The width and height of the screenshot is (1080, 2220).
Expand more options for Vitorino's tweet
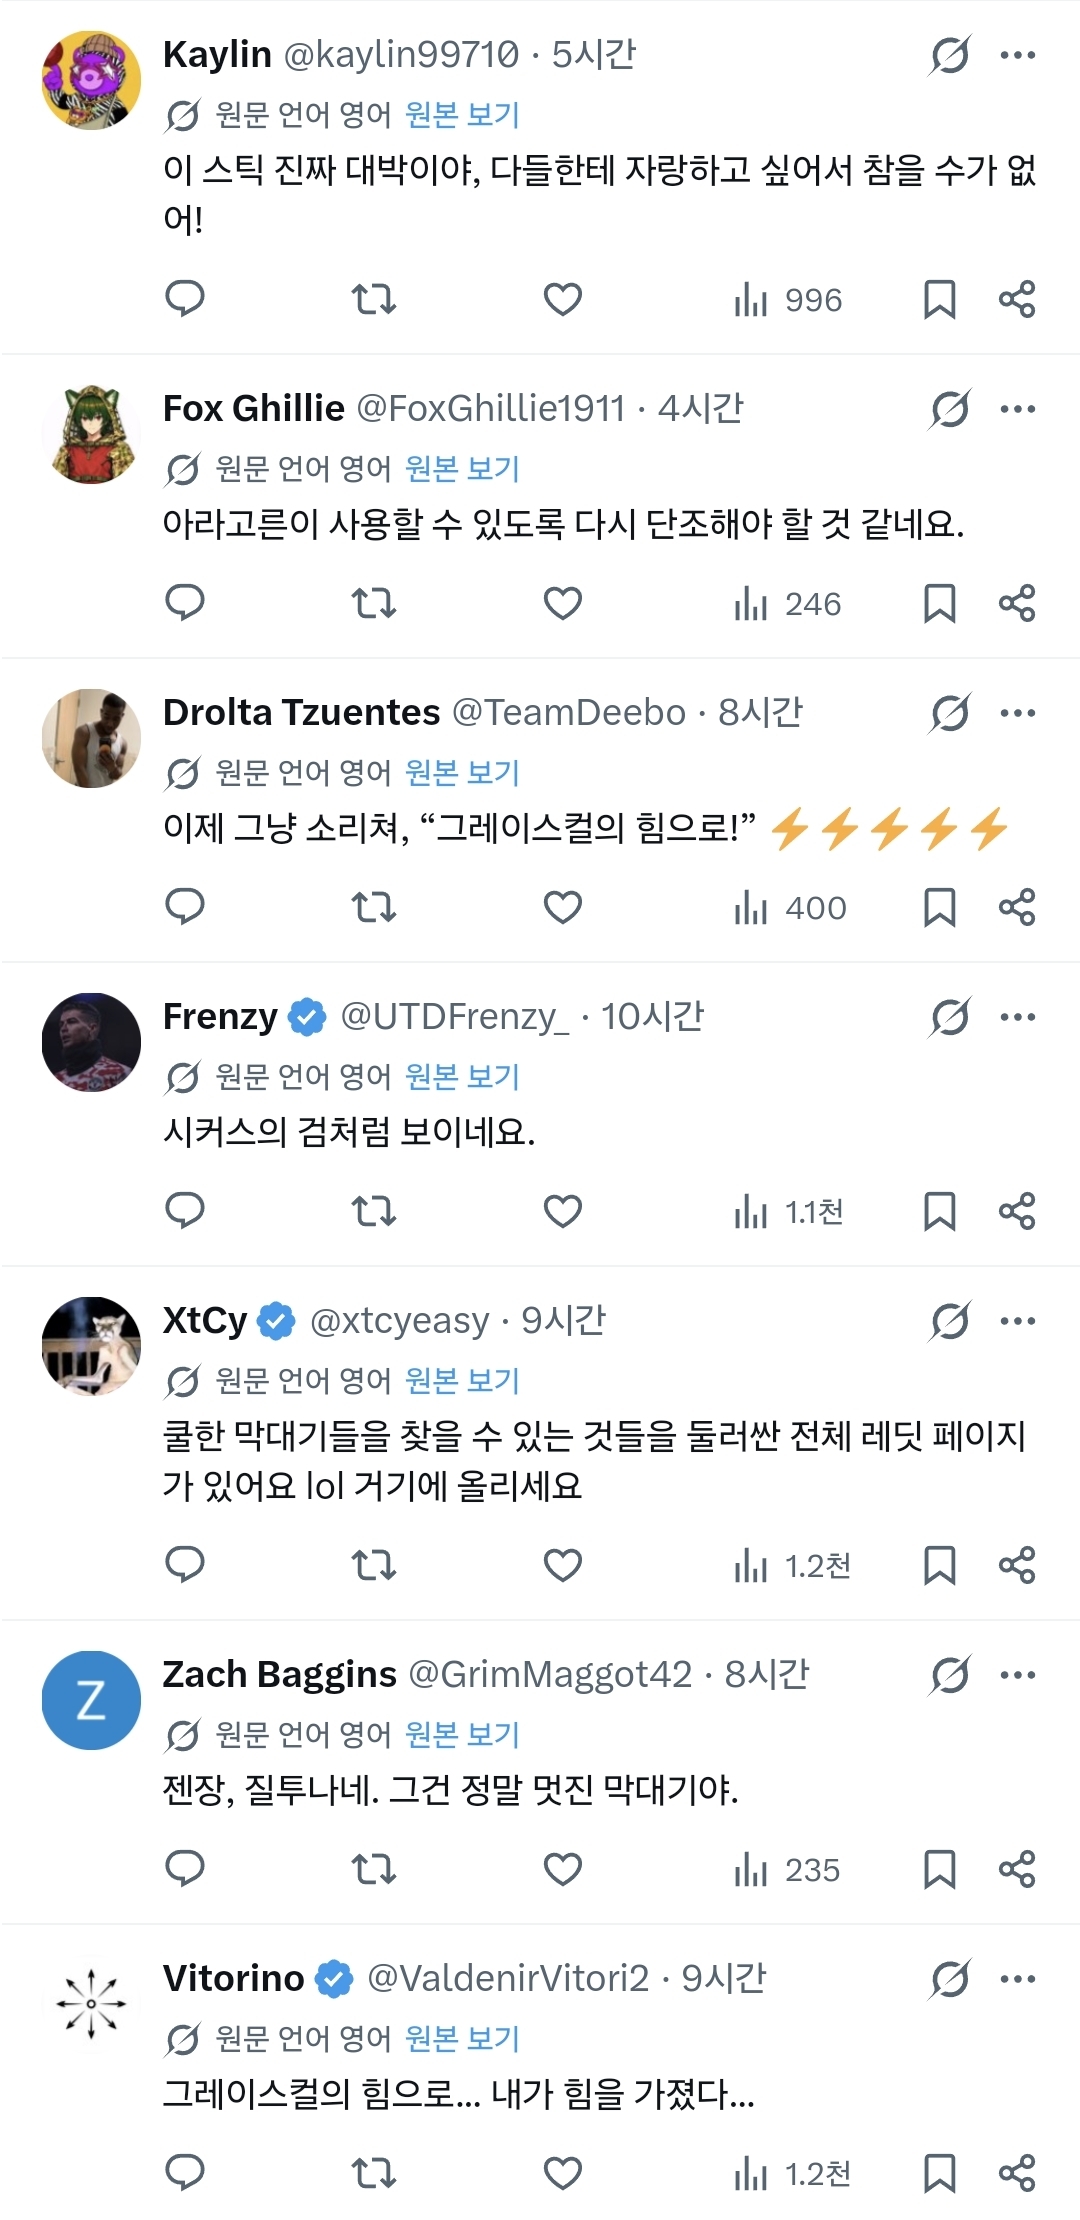1018,1979
